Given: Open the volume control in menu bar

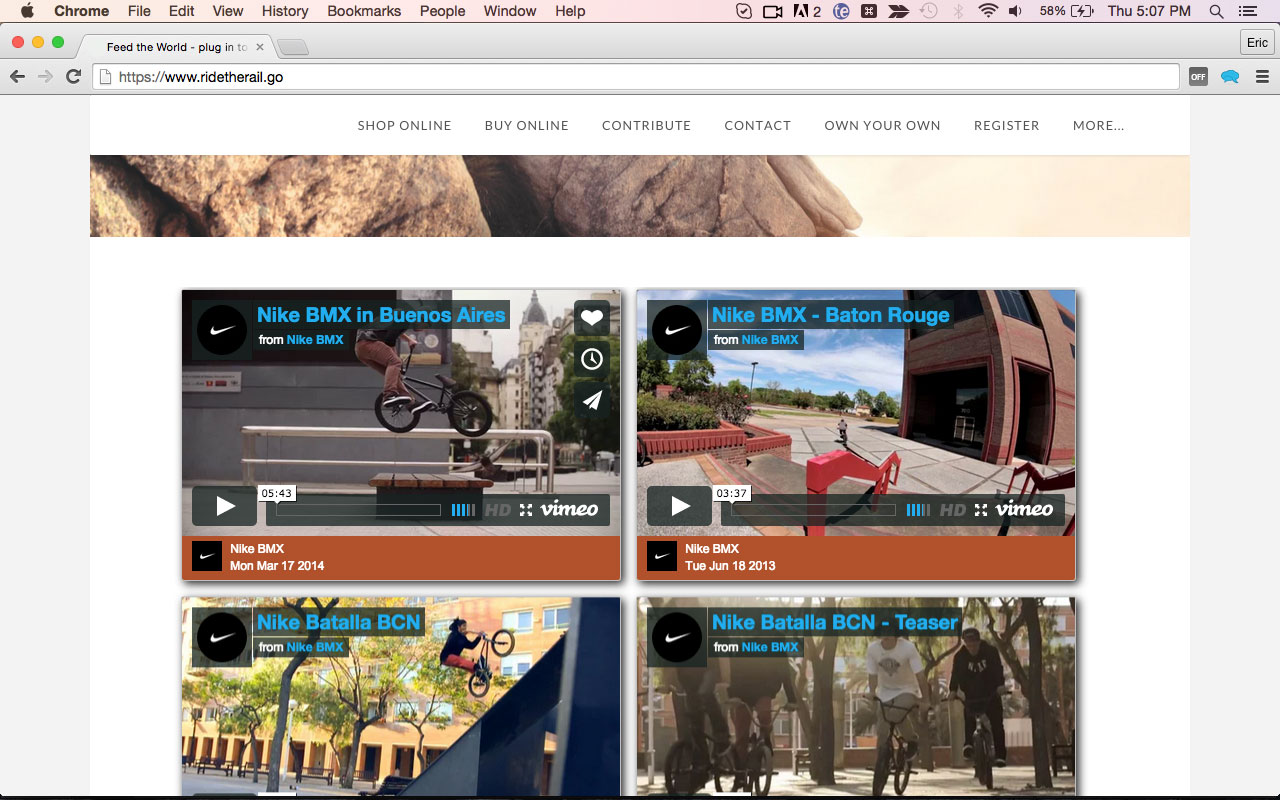Looking at the screenshot, I should pos(1016,11).
